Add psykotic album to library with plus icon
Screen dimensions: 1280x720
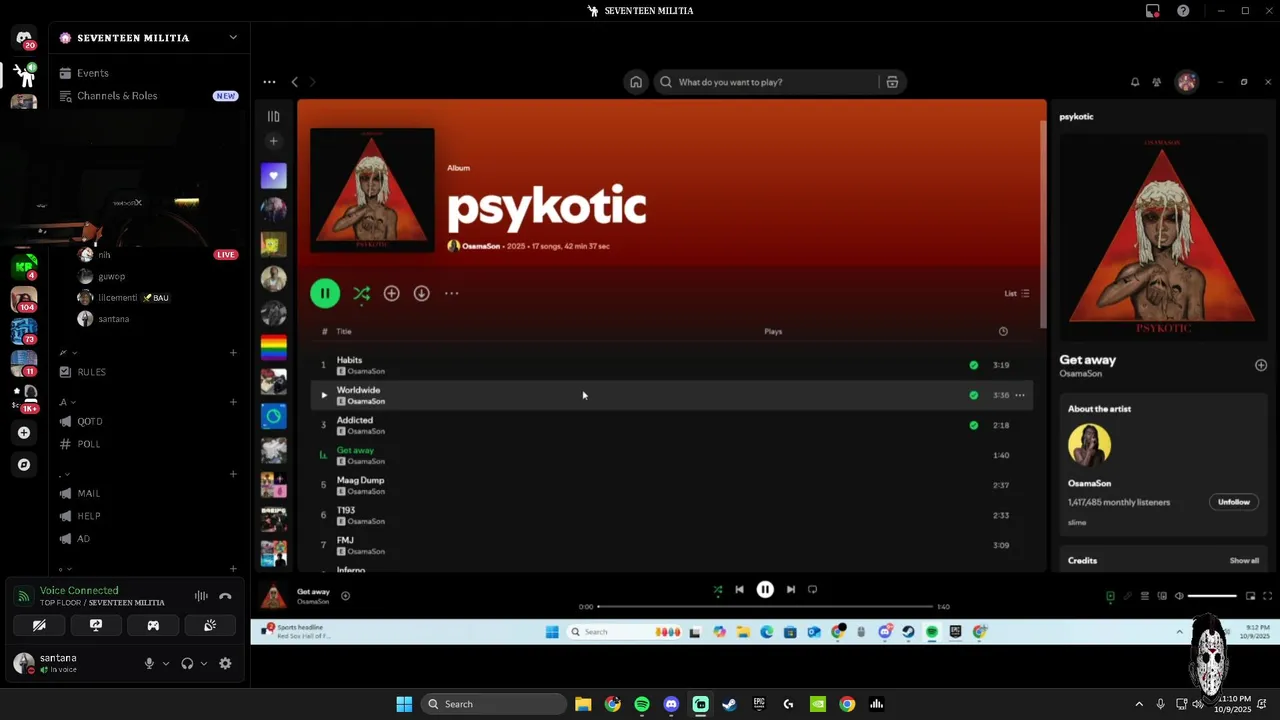(392, 293)
